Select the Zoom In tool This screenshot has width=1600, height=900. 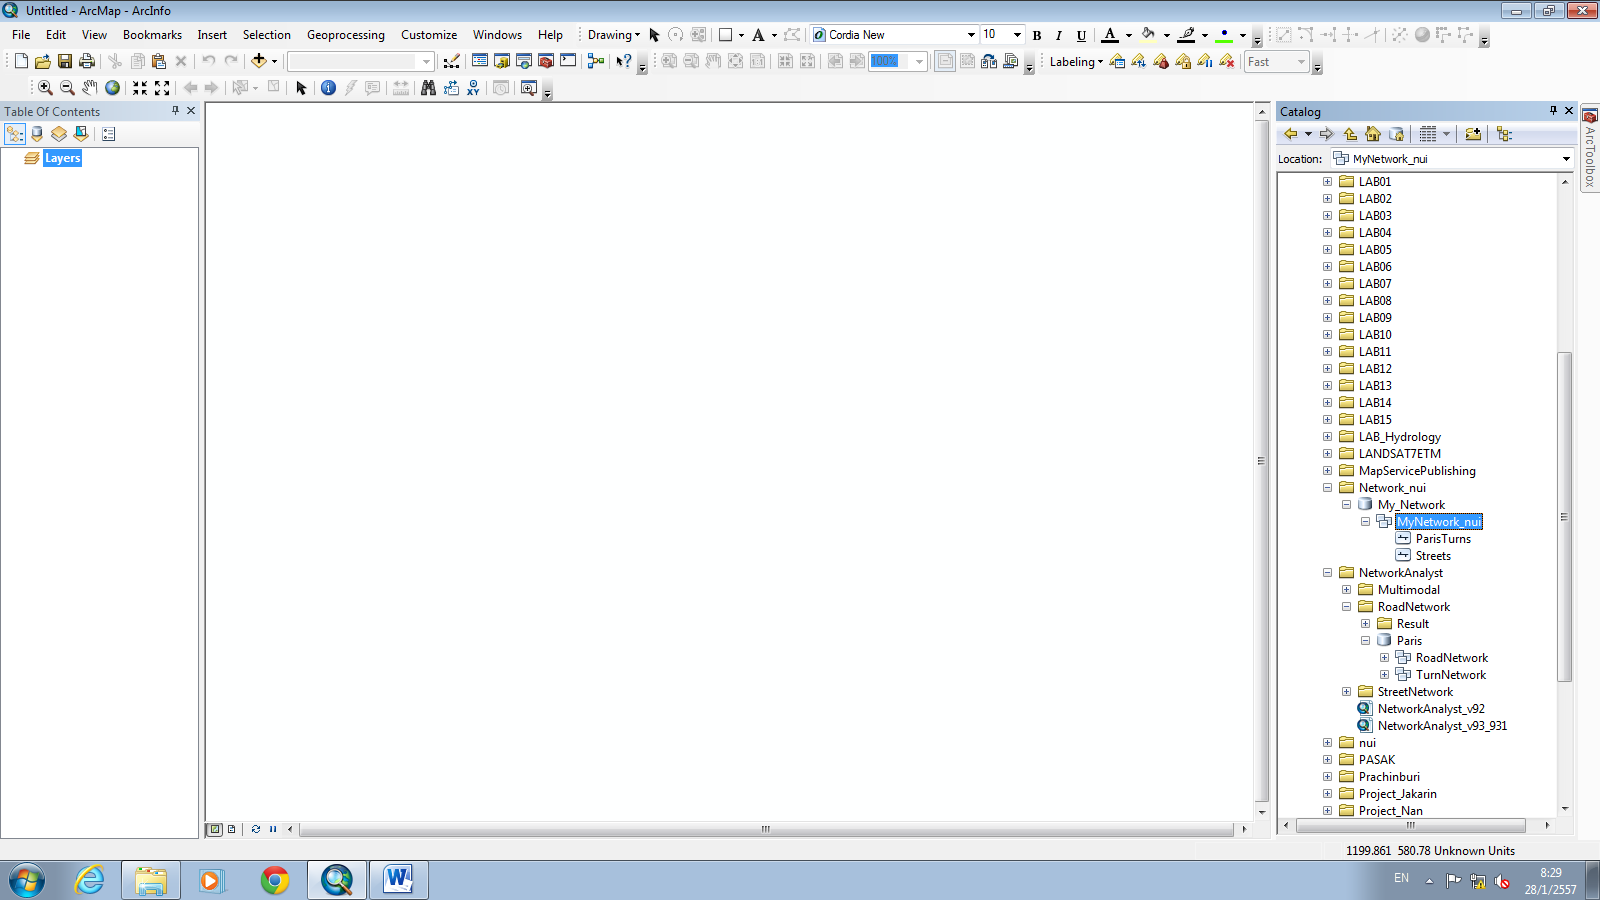45,88
